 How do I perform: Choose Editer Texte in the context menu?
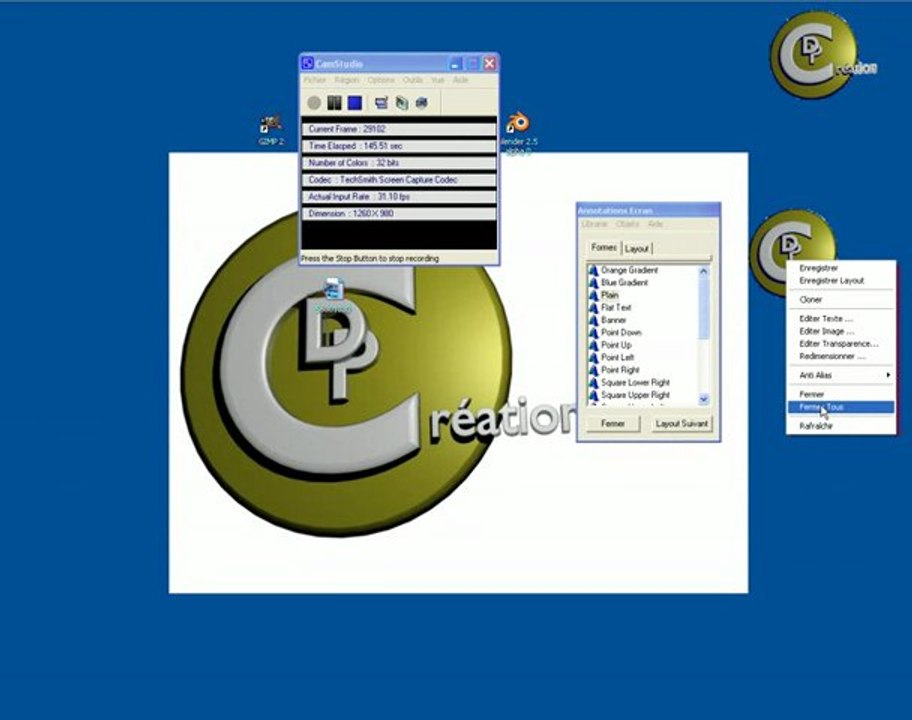pyautogui.click(x=841, y=319)
